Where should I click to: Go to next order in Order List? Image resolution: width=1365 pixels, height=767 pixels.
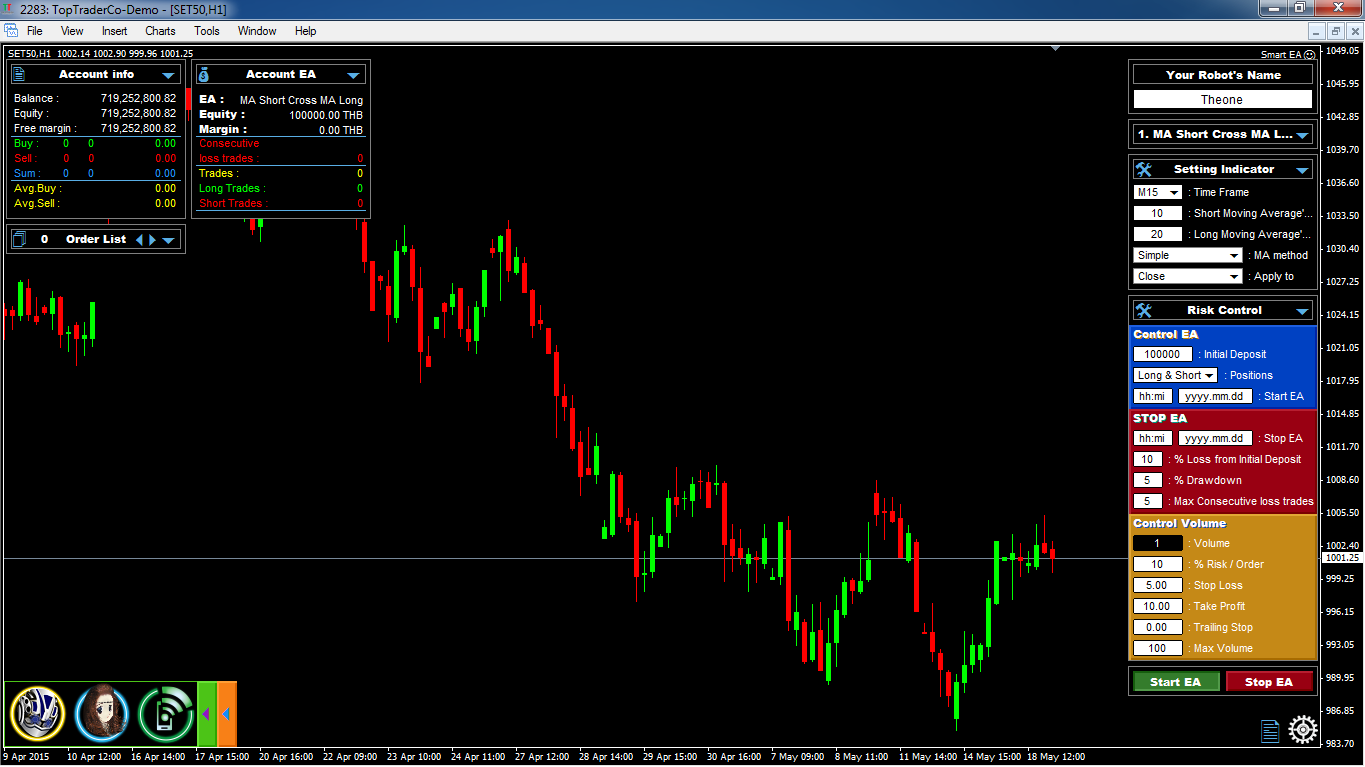(153, 240)
